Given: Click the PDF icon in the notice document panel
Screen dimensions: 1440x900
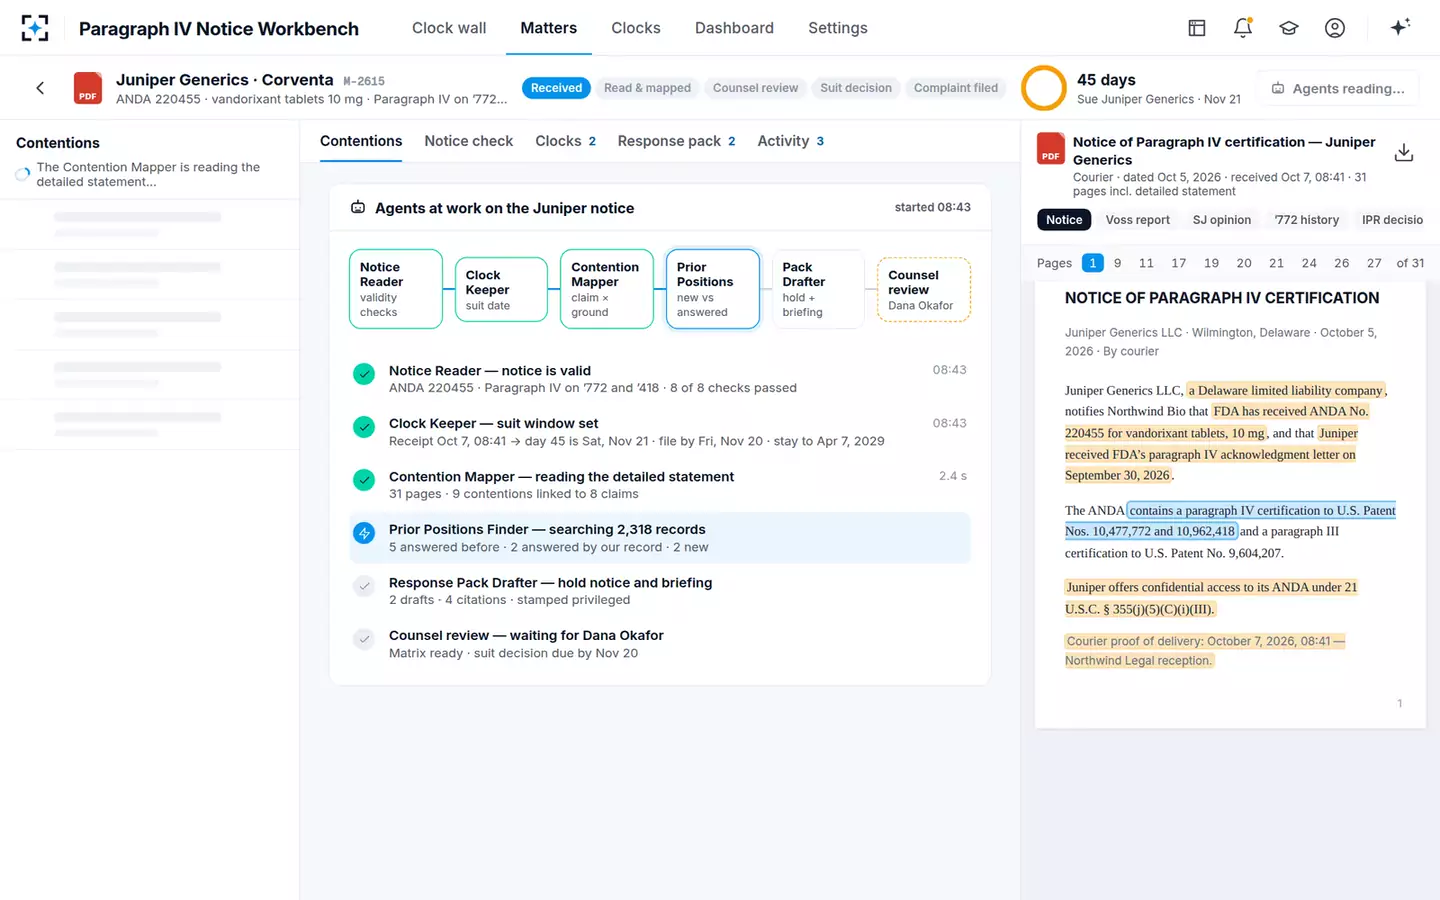Looking at the screenshot, I should click(x=1051, y=149).
